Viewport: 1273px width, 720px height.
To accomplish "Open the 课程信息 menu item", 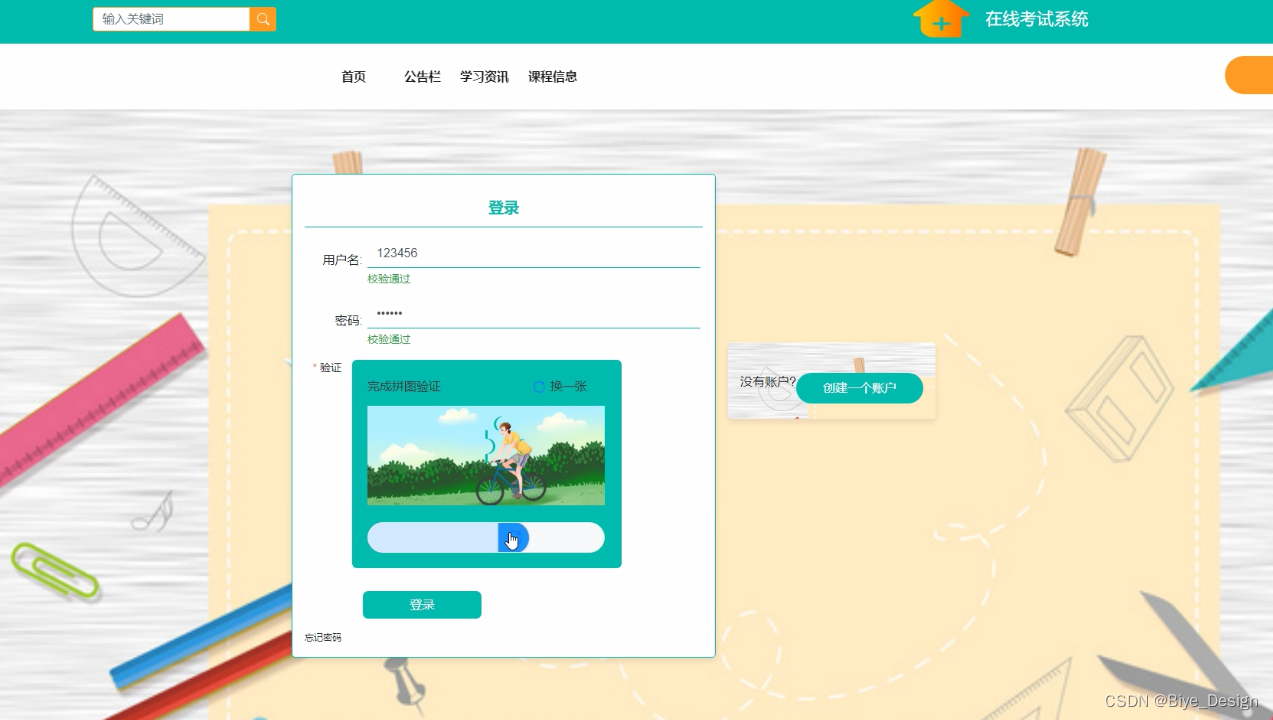I will (553, 77).
